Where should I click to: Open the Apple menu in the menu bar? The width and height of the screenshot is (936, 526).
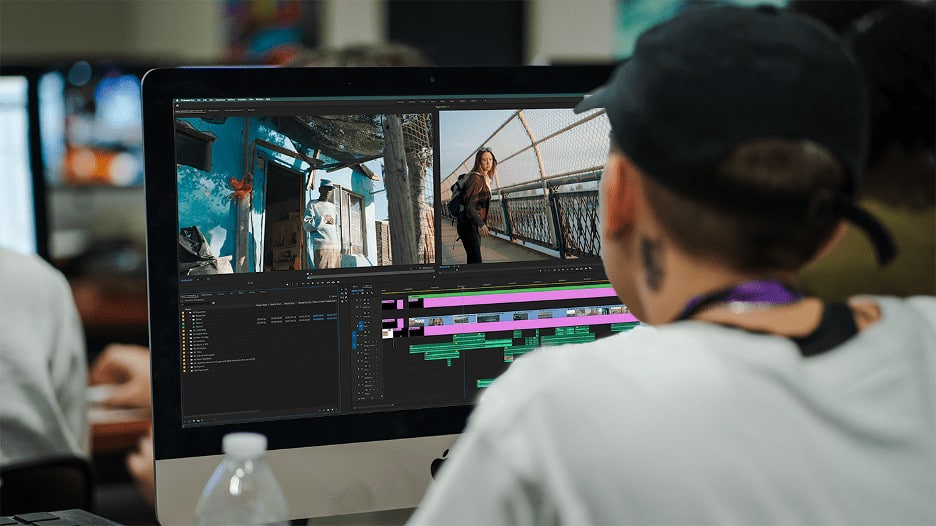[x=177, y=100]
